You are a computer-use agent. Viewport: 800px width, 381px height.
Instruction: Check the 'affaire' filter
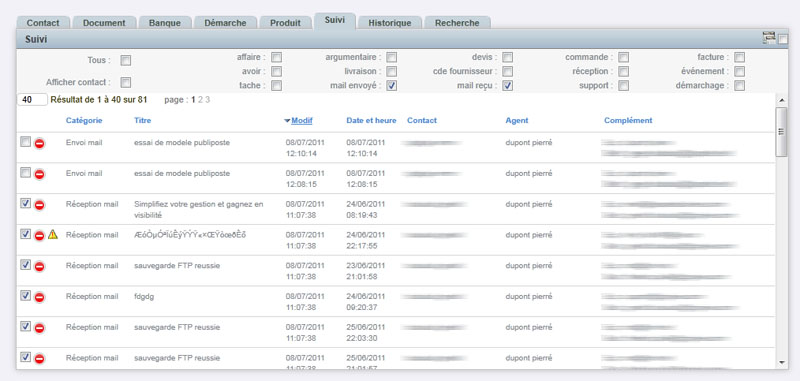(x=277, y=57)
